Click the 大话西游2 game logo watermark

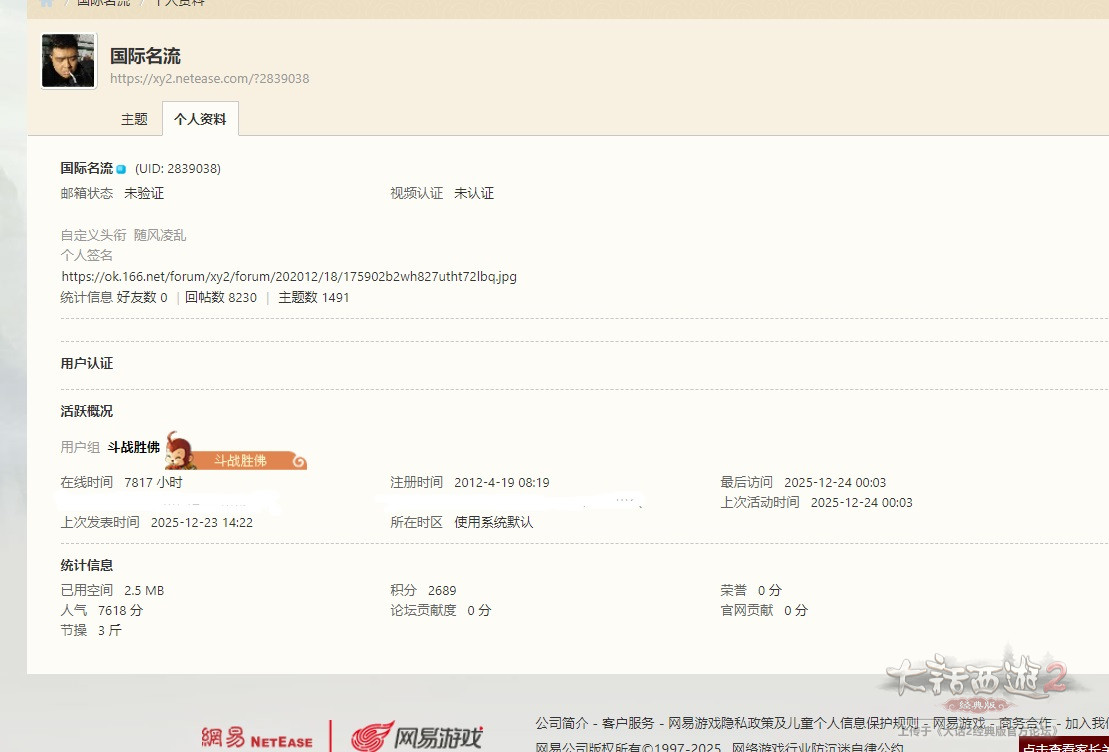(977, 680)
